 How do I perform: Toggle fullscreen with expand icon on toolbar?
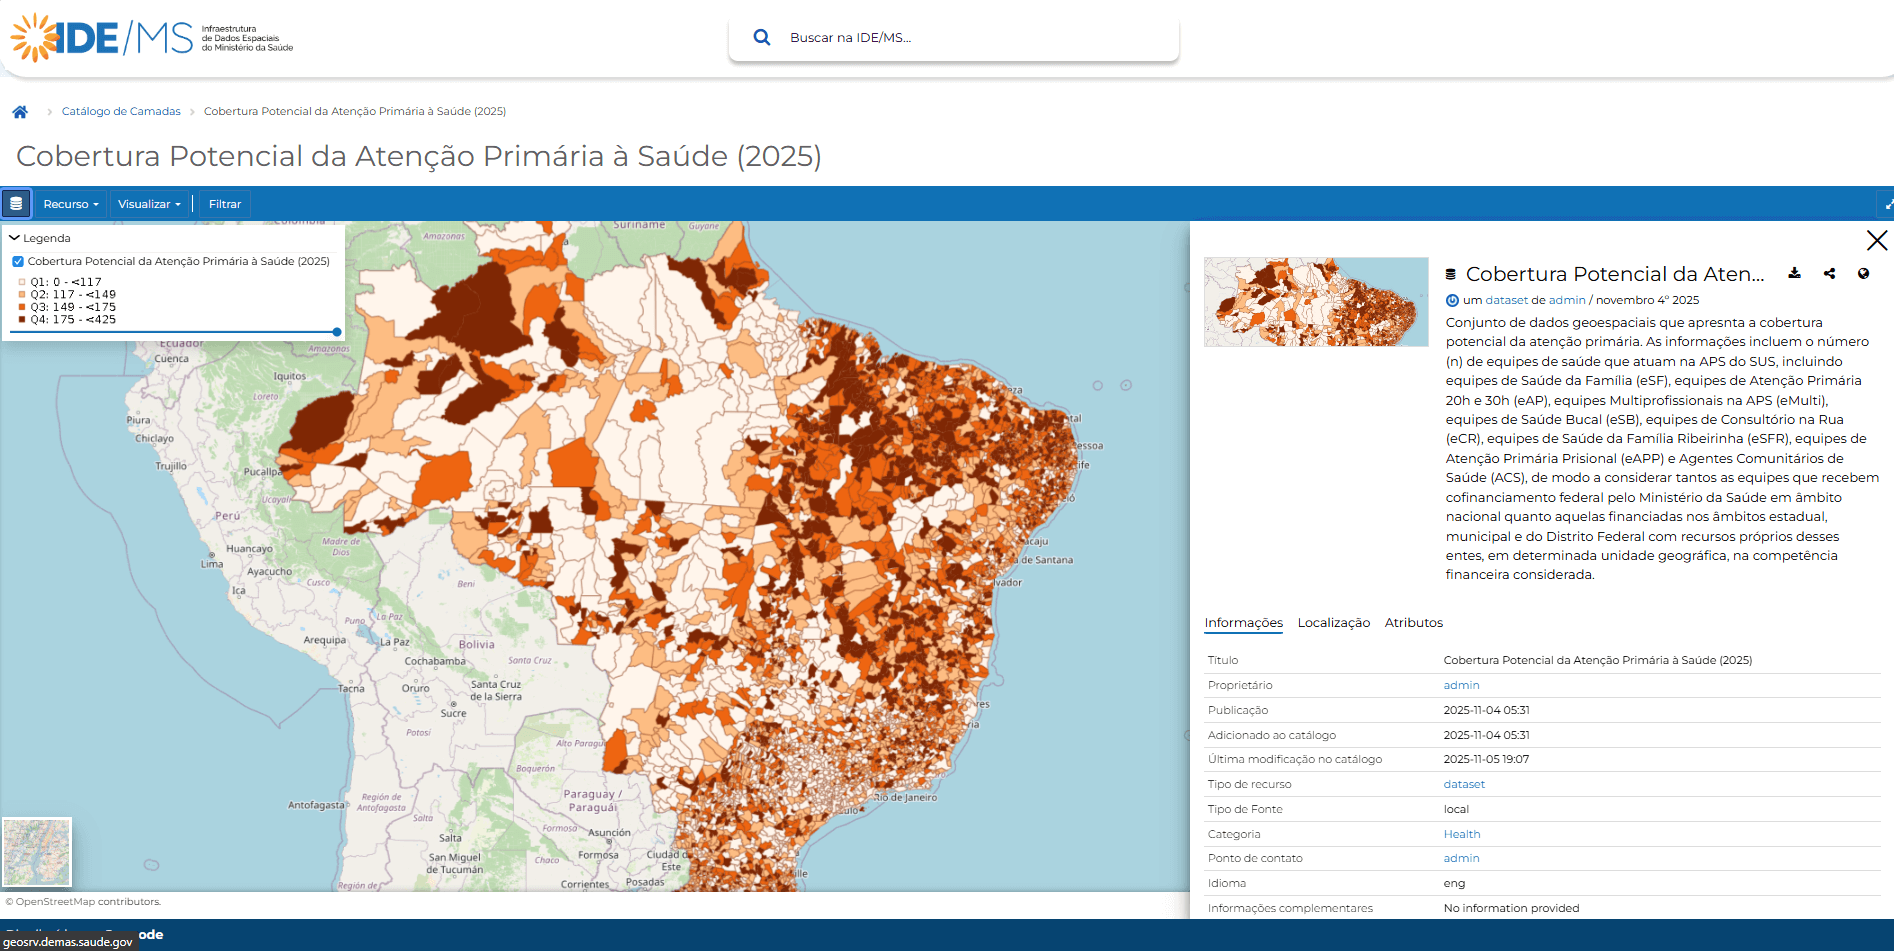tap(1888, 203)
